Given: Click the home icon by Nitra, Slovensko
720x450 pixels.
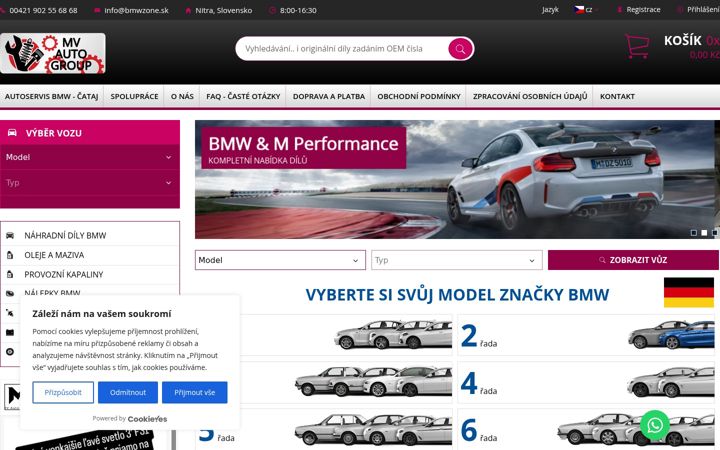Looking at the screenshot, I should coord(188,10).
